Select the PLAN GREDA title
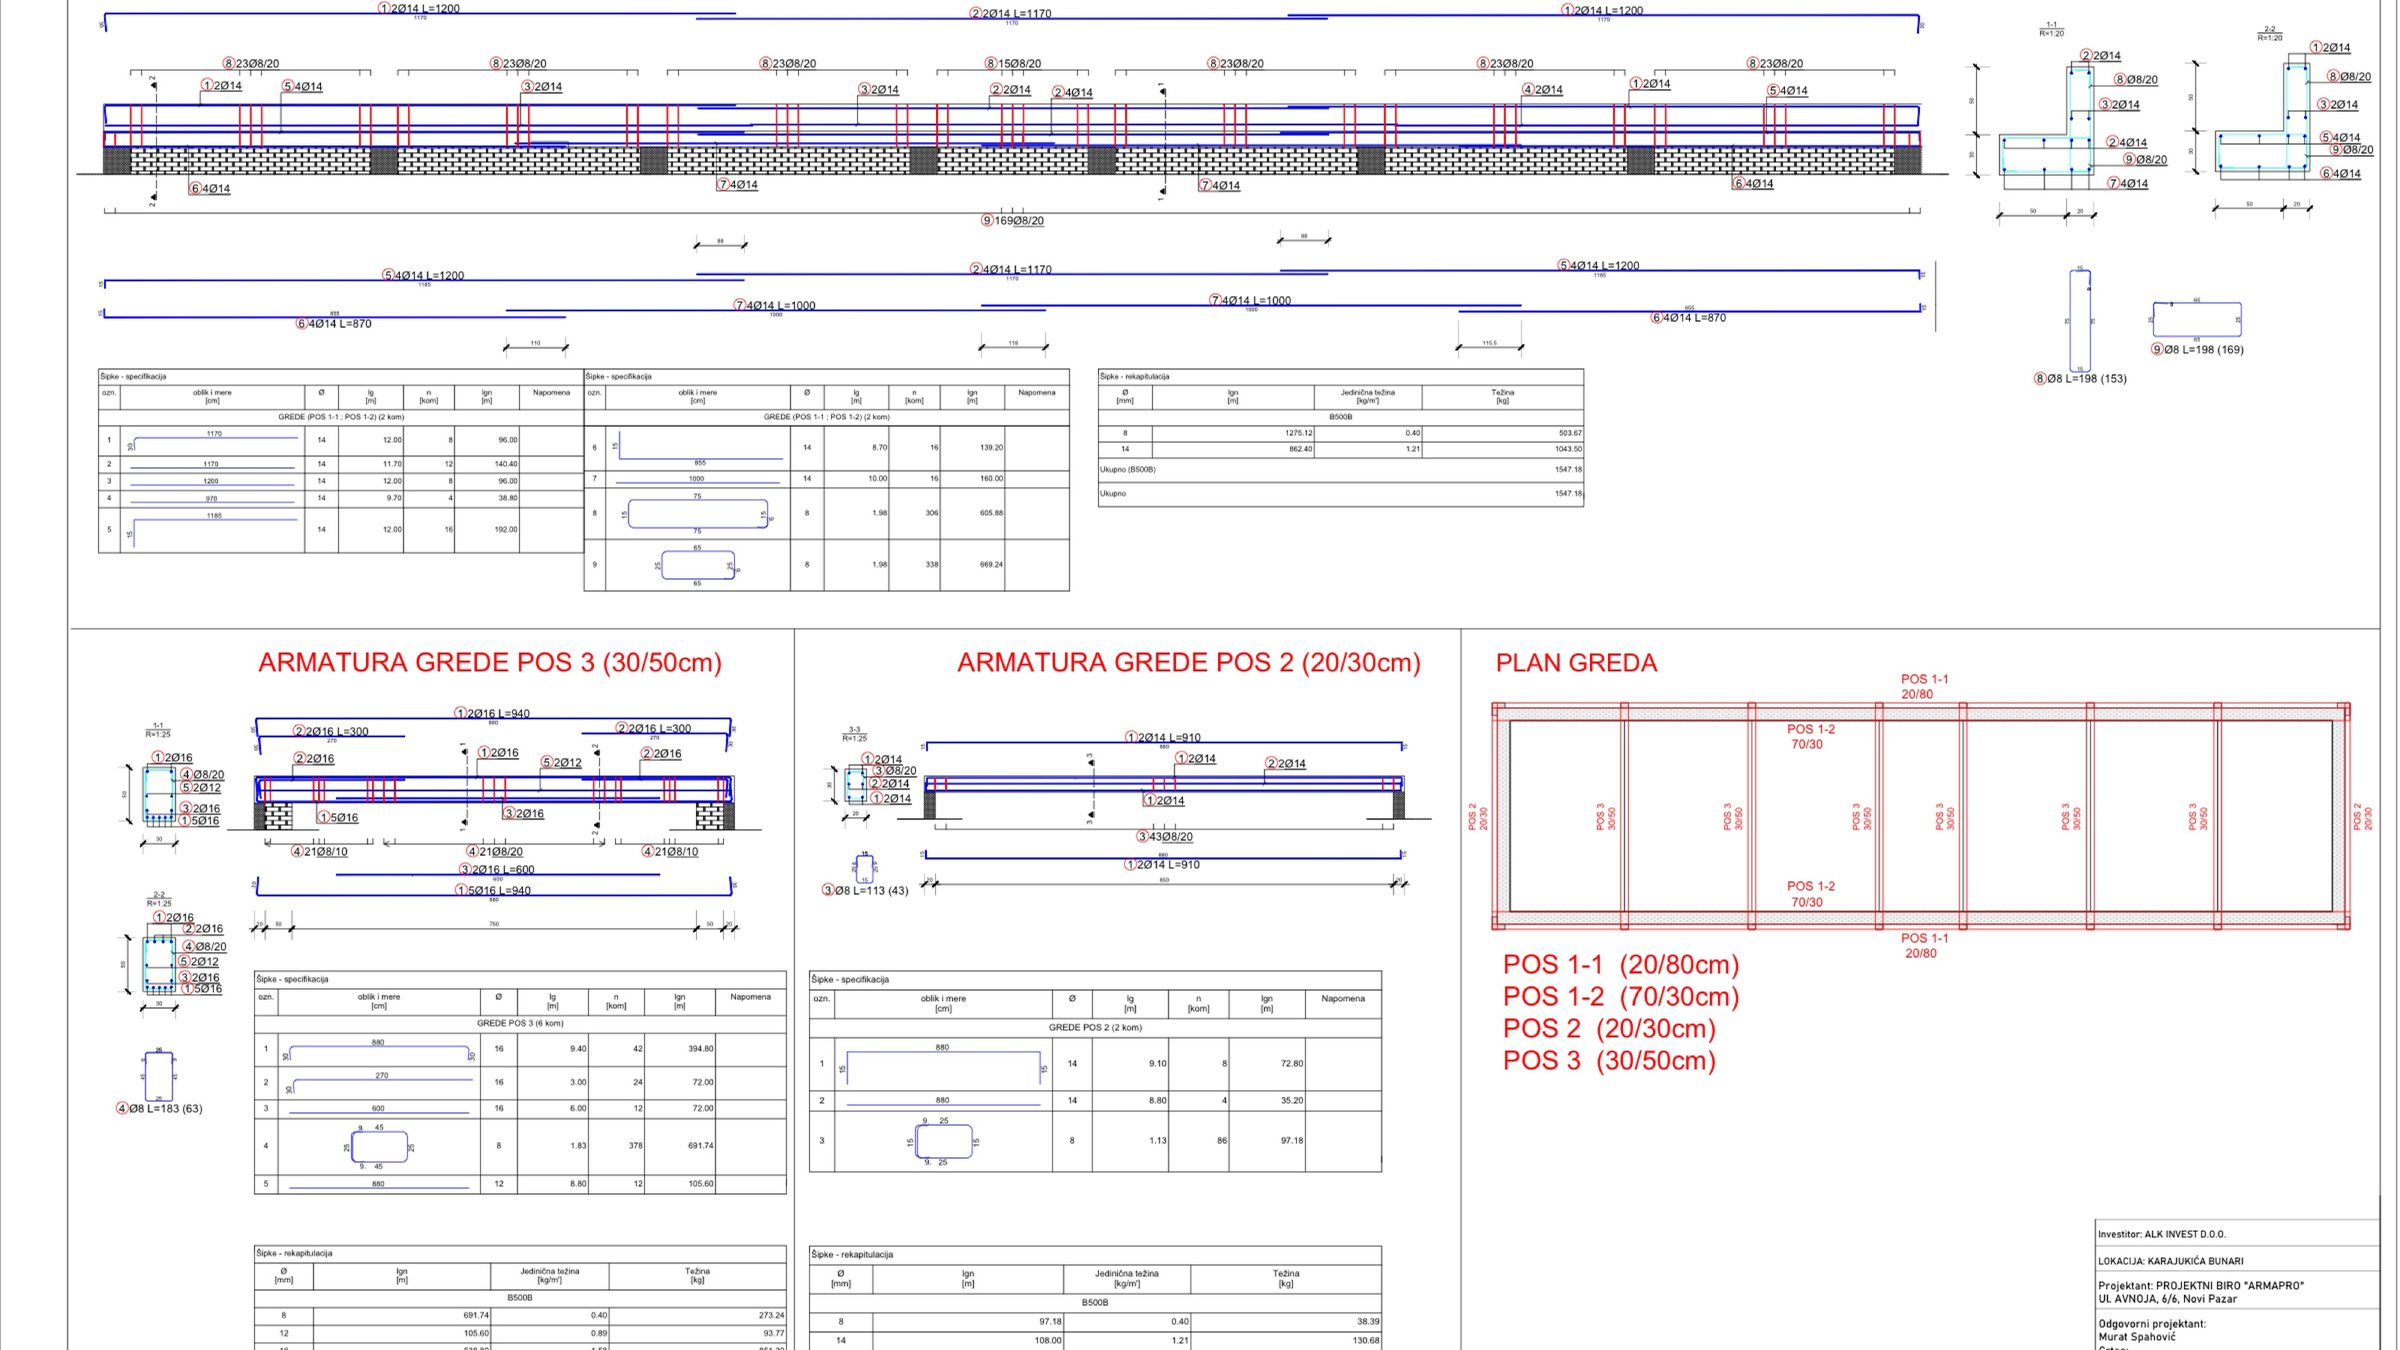 pos(1576,663)
